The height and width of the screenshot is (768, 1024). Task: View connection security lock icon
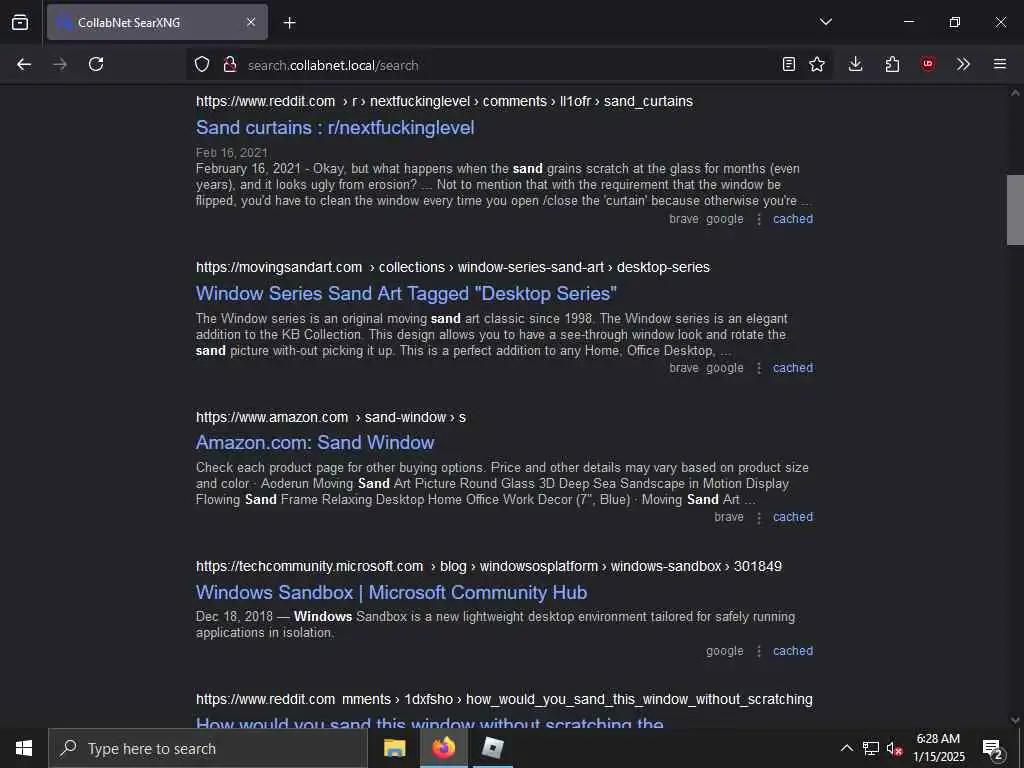230,64
